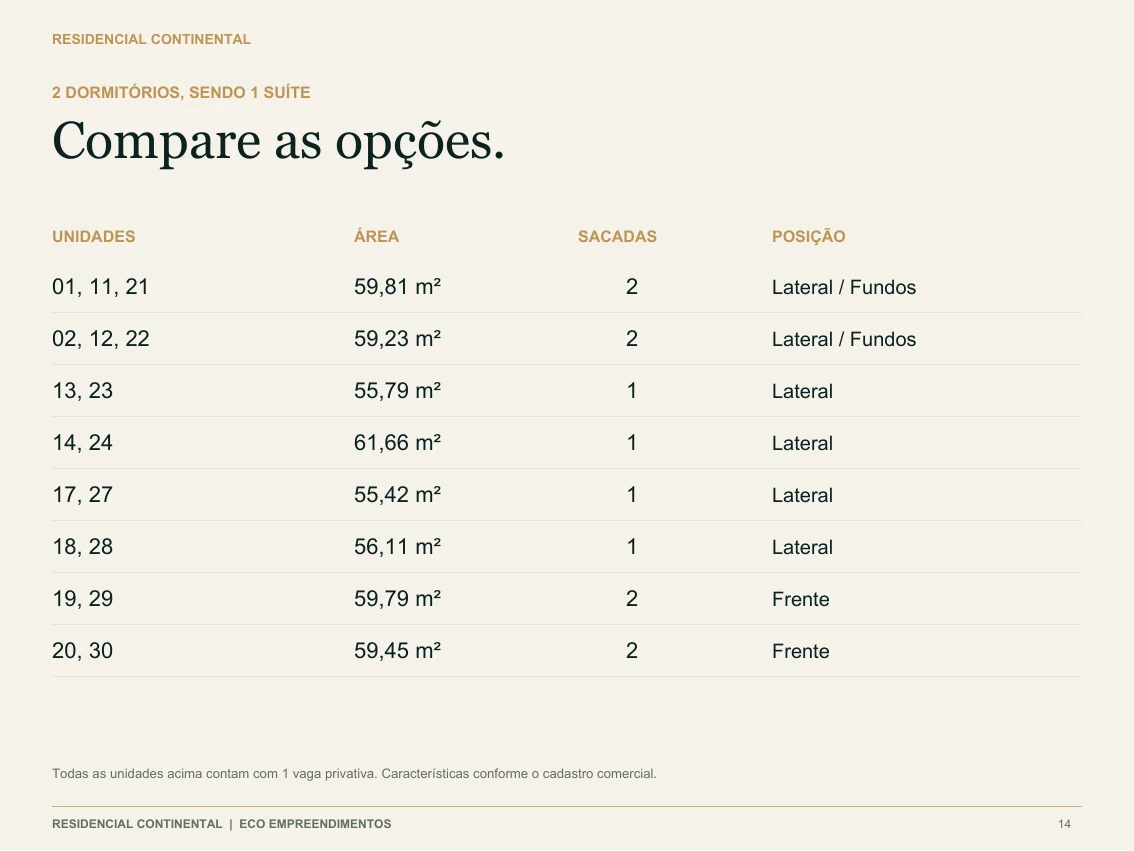Click the UNIDADES column header

coord(93,236)
